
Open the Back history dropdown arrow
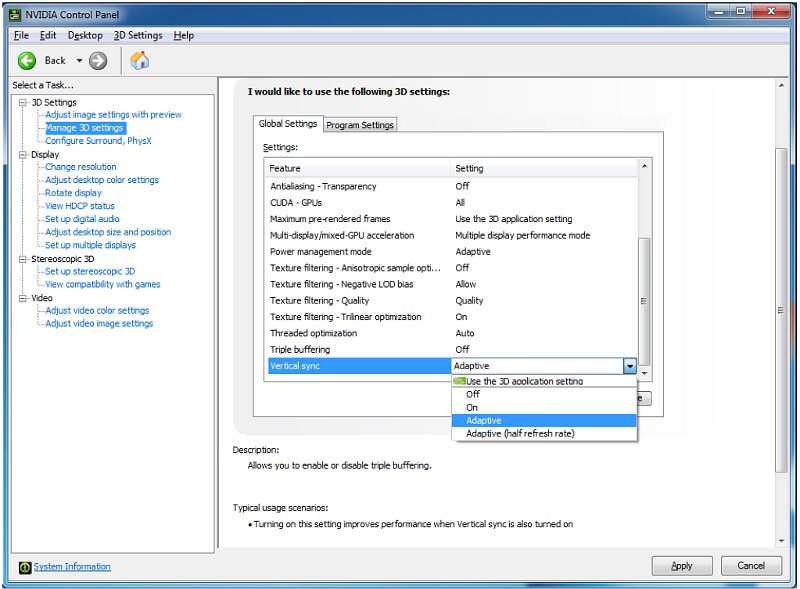pyautogui.click(x=80, y=61)
